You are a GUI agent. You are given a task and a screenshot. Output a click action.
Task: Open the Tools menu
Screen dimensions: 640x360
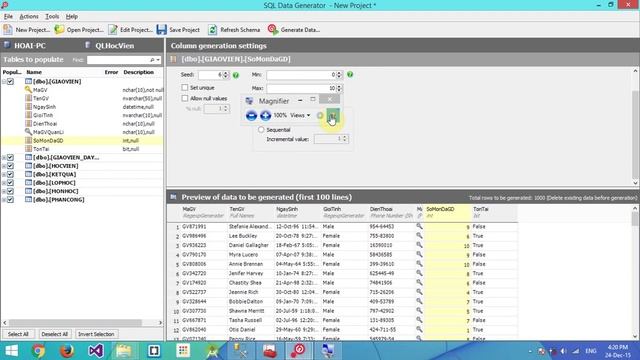click(52, 16)
